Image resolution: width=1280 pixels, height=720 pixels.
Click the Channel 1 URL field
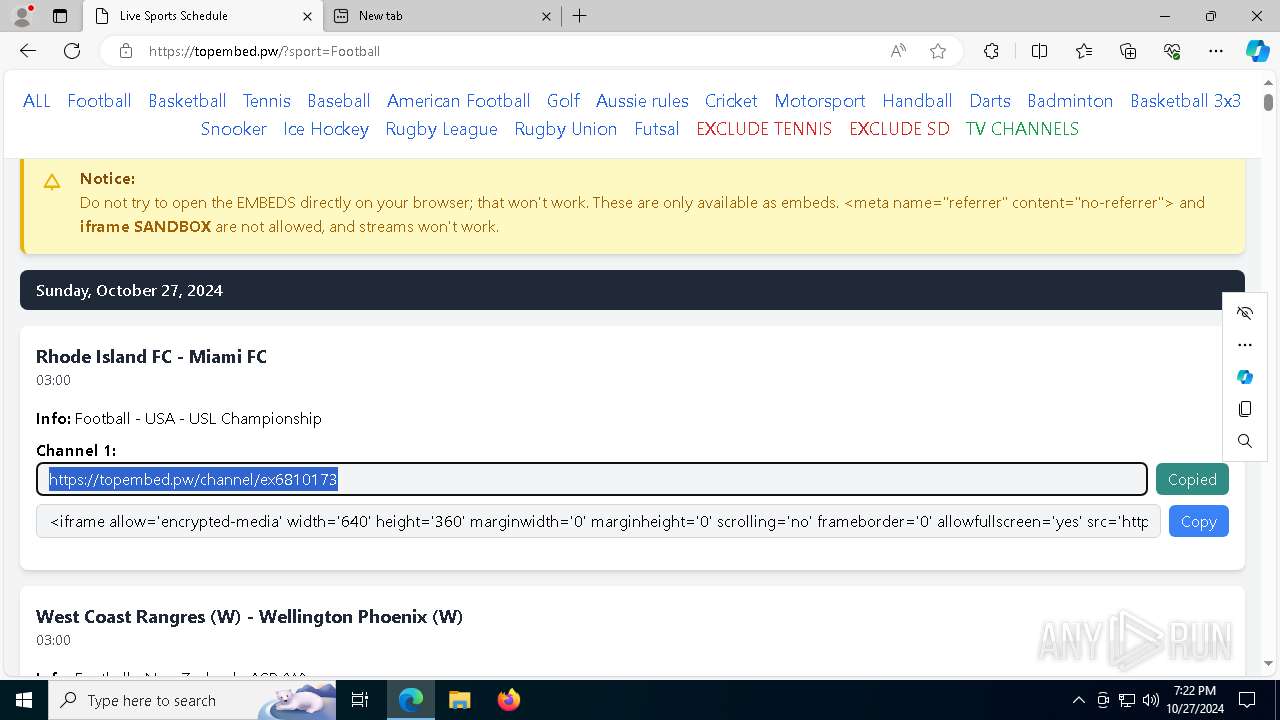coord(592,479)
